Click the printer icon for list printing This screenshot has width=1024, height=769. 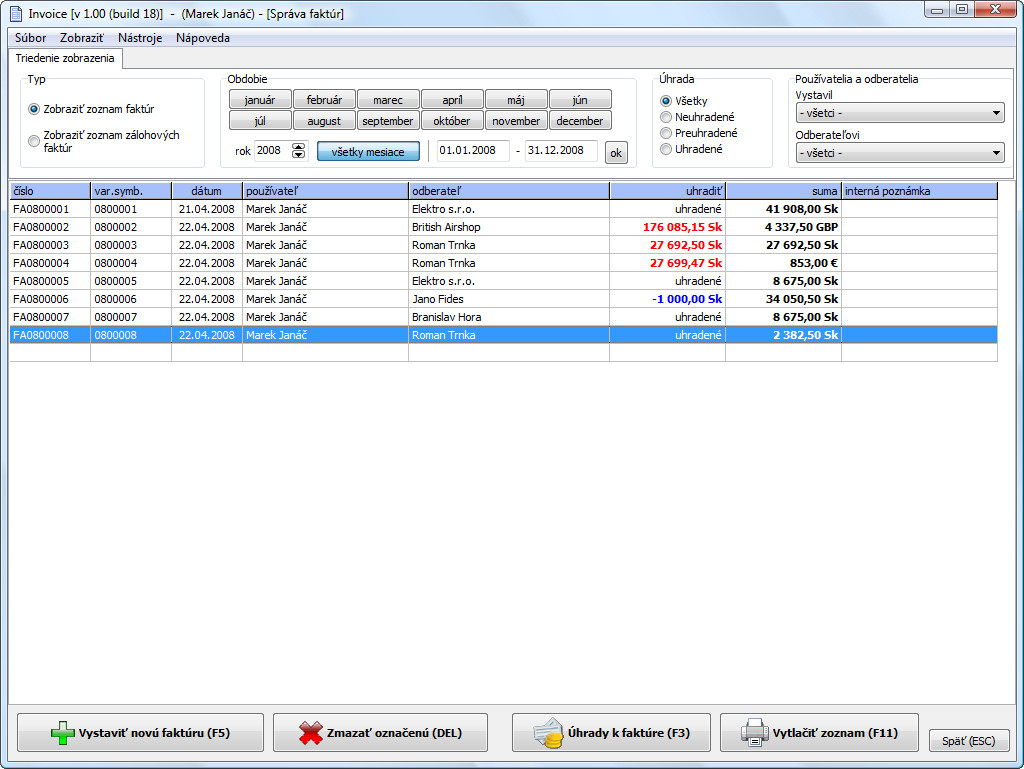tap(754, 733)
